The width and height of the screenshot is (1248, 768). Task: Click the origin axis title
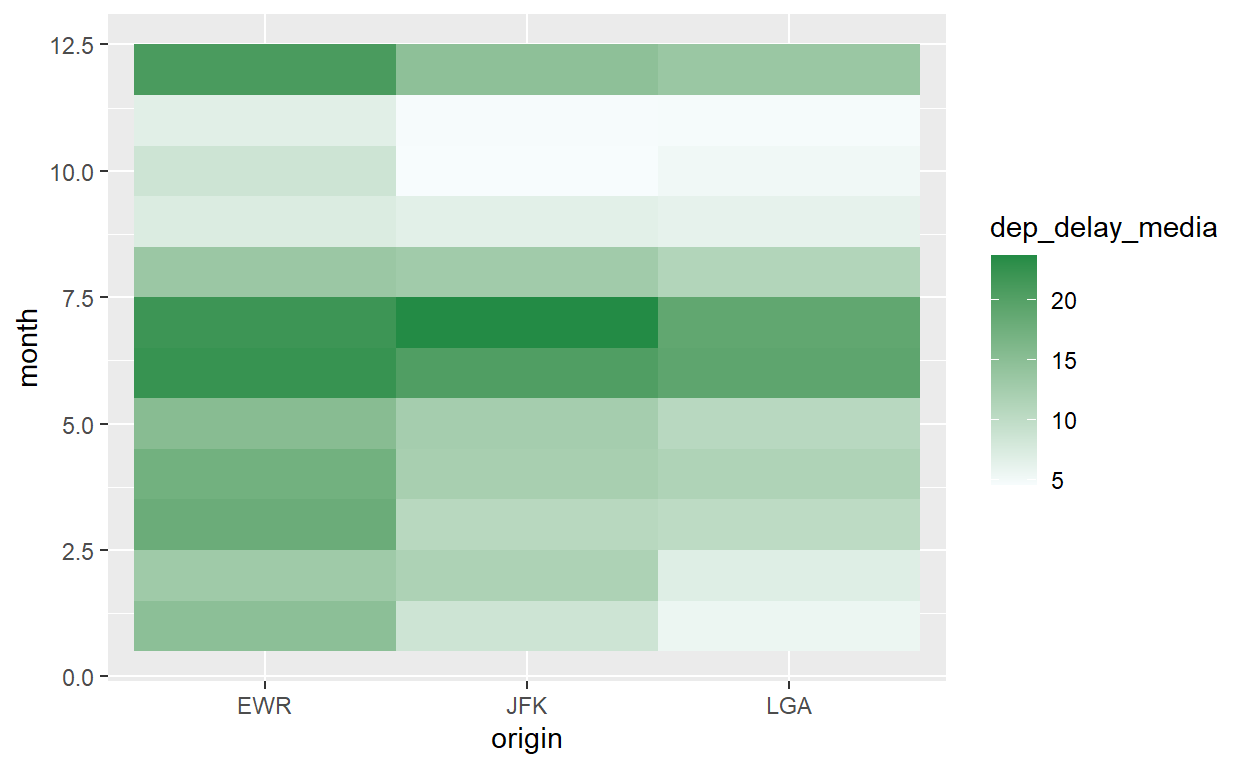click(527, 740)
